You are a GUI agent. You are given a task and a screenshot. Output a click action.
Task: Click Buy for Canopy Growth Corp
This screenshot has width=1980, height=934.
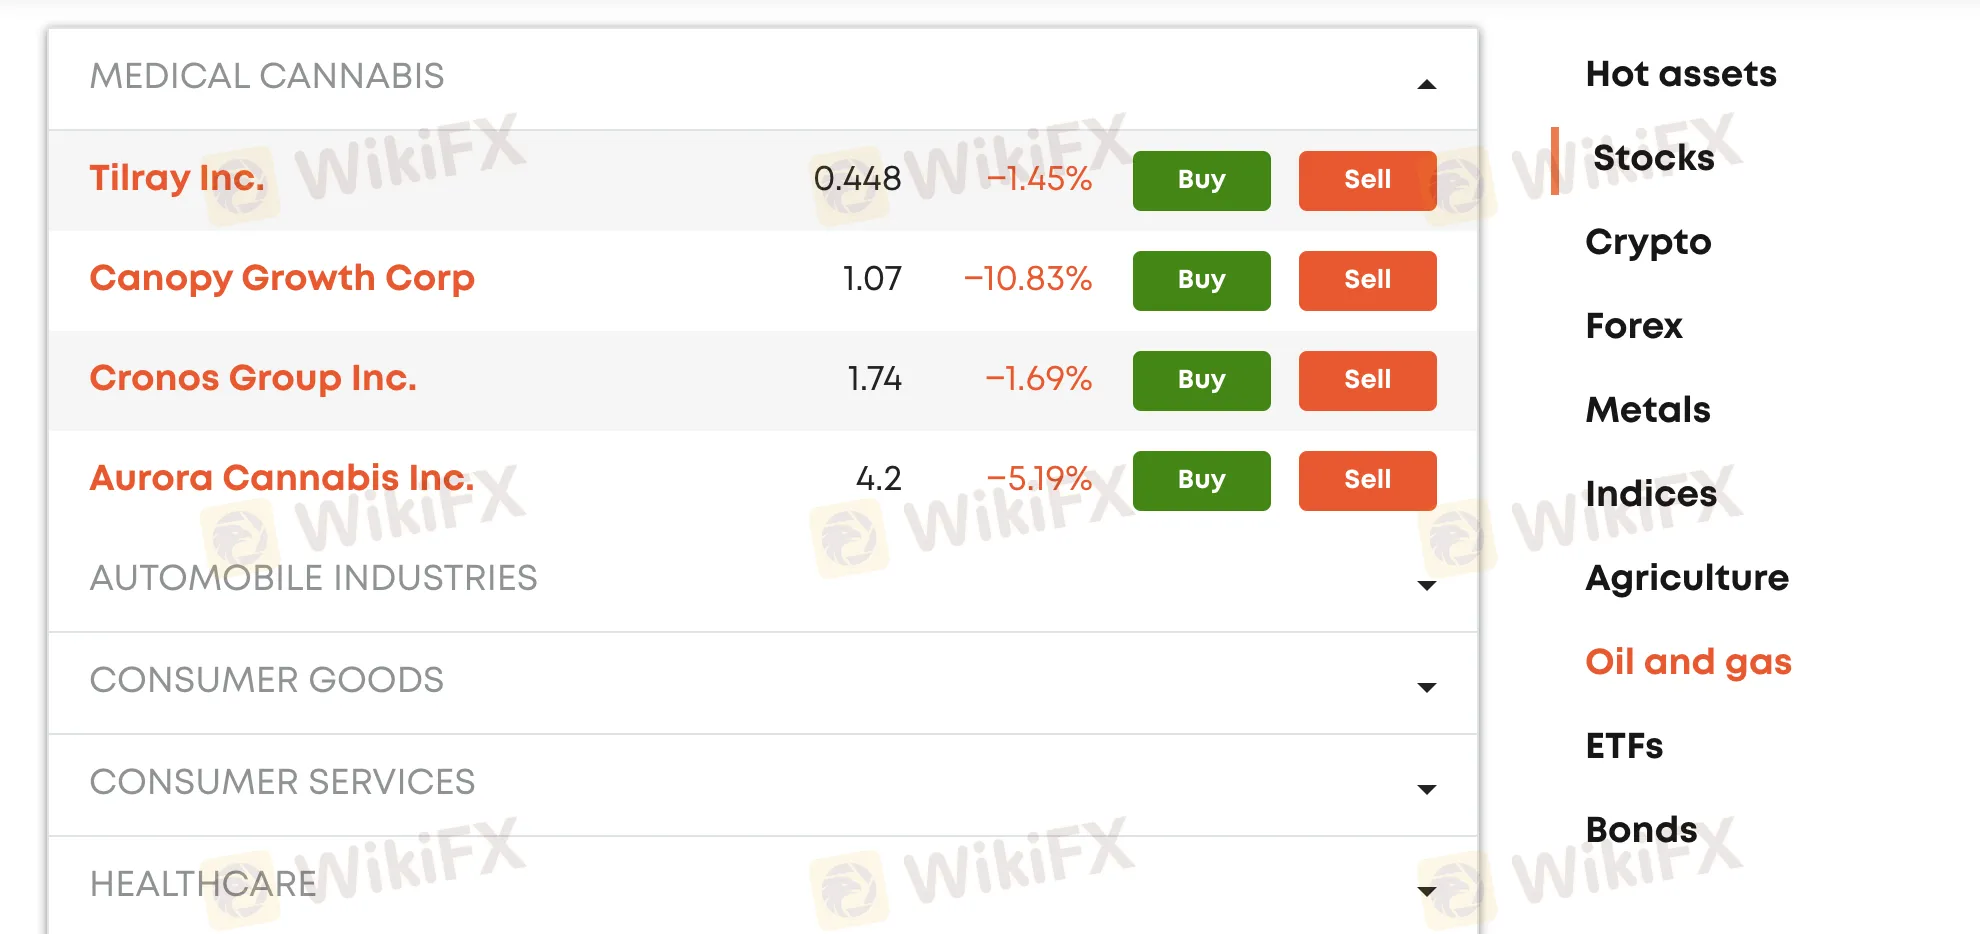1201,280
